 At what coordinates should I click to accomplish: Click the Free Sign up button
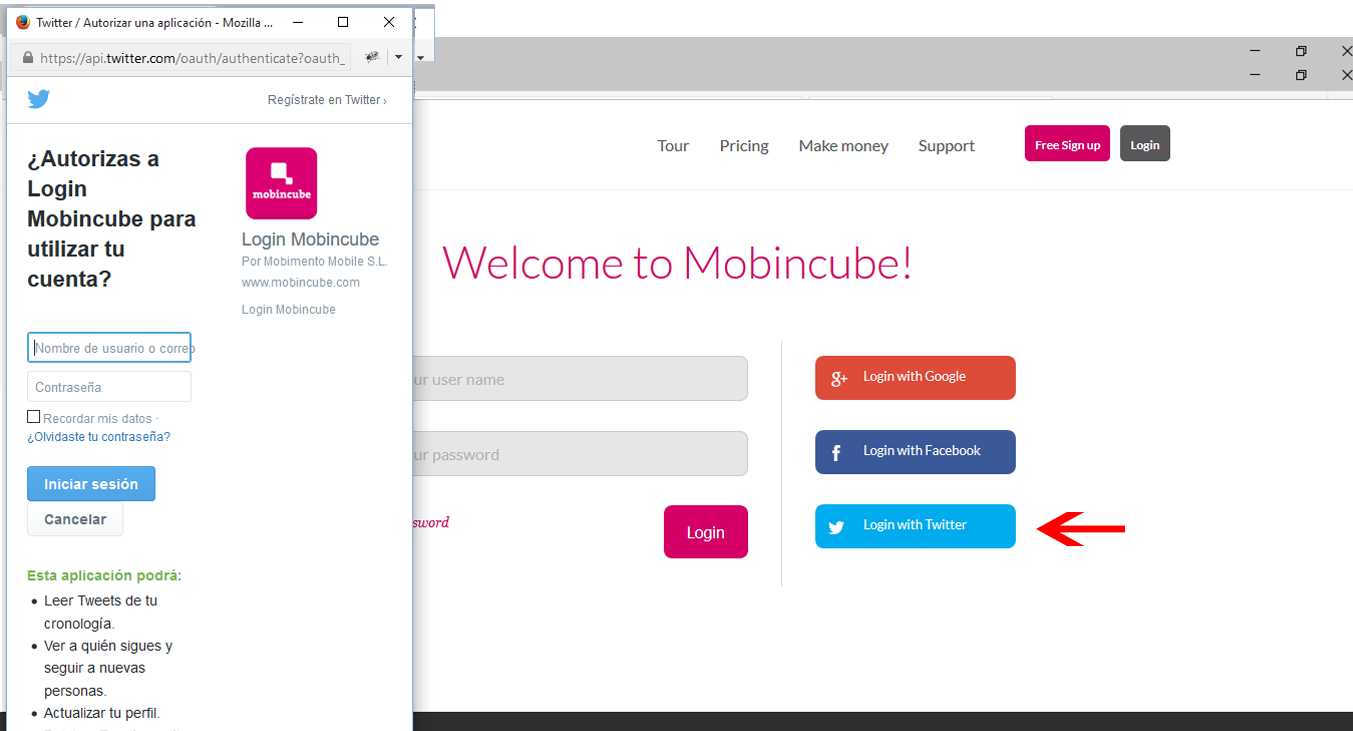tap(1067, 144)
